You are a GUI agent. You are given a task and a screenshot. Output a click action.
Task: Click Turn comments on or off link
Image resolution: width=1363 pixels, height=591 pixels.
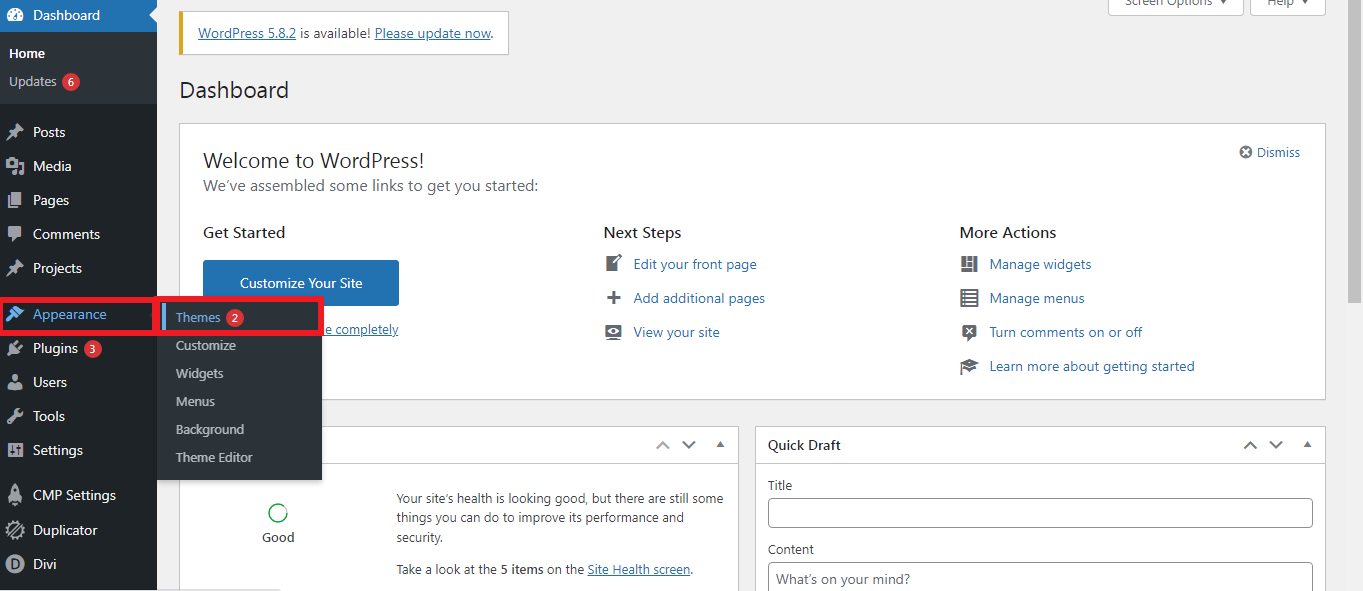(1066, 332)
